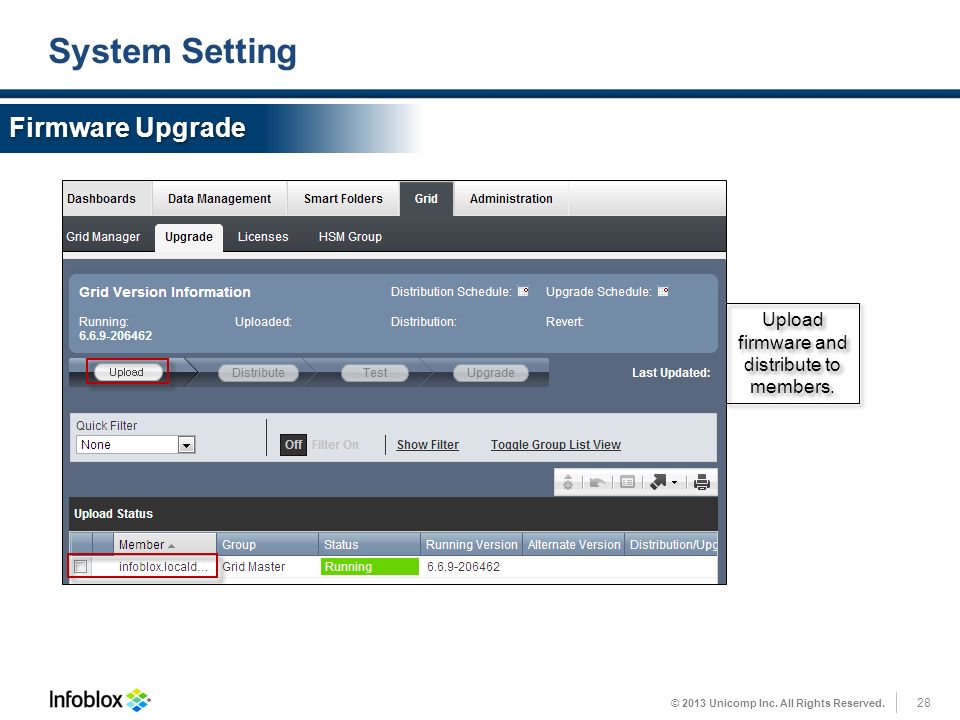
Task: Expand the export icon dropdown arrow
Action: point(674,482)
